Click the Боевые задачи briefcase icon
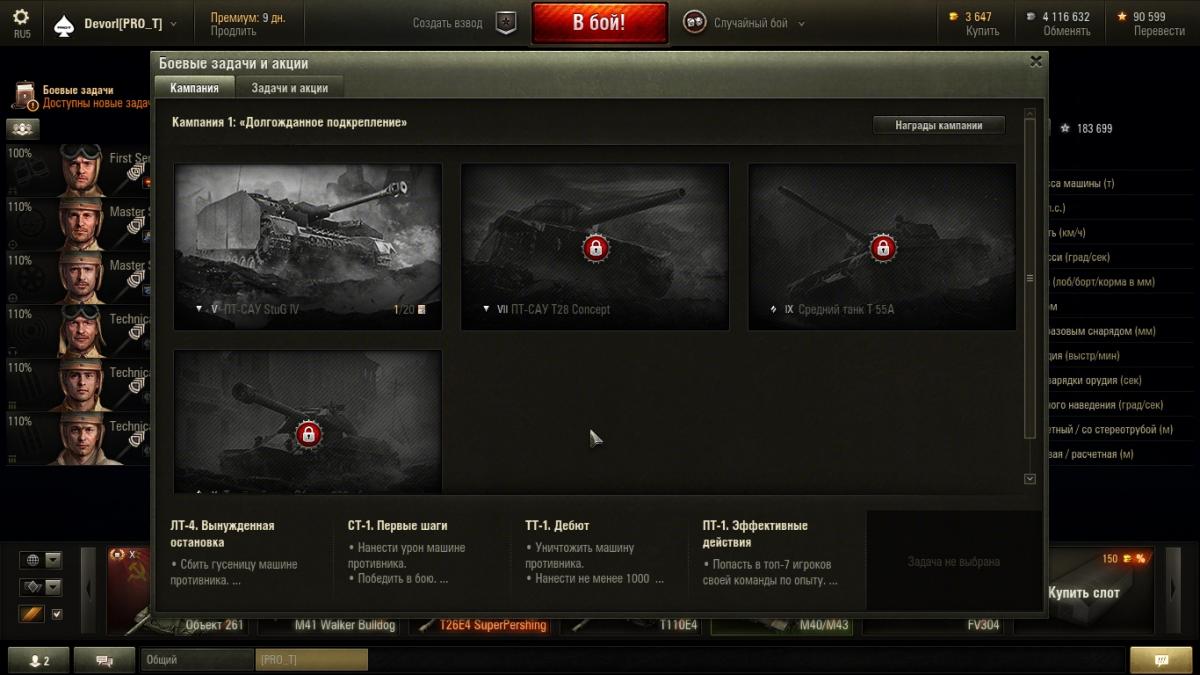 (x=25, y=96)
